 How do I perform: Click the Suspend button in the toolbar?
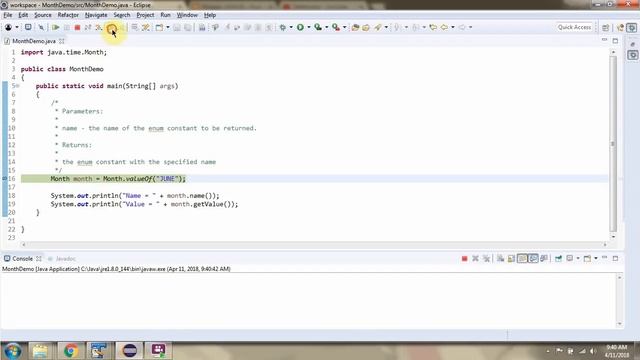tap(67, 27)
